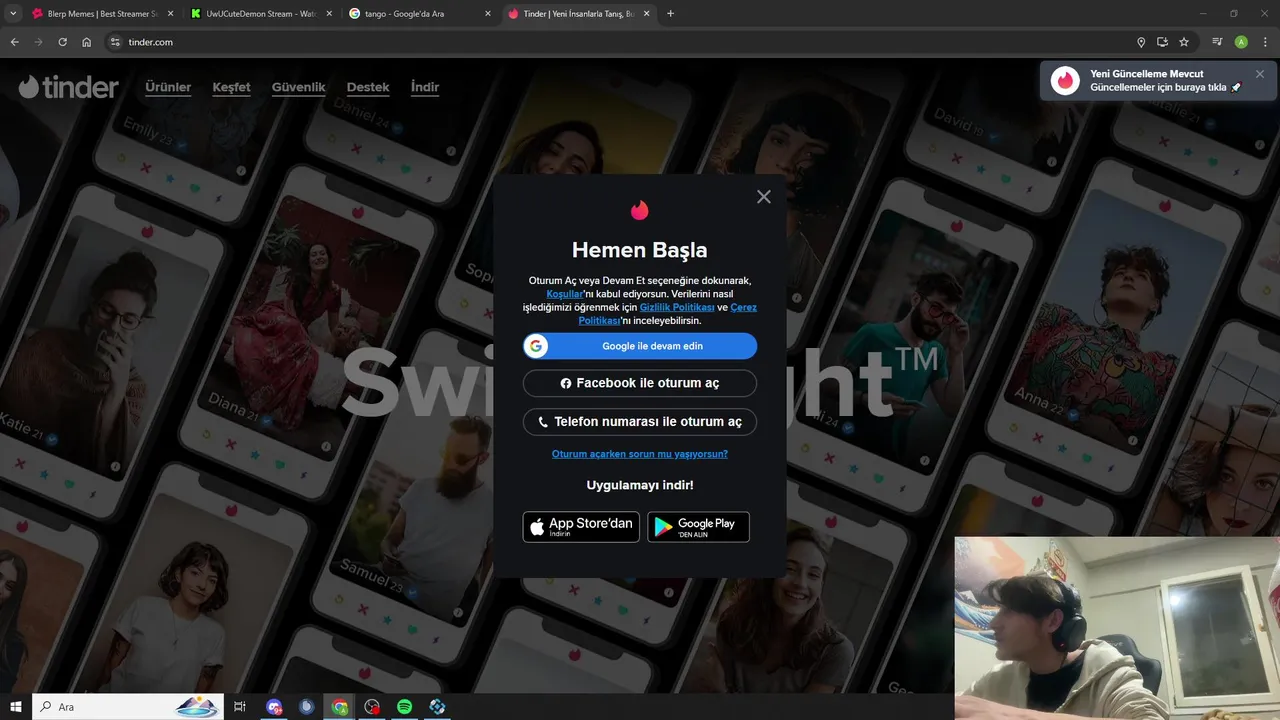Close the Hemen Başla login dialog
Viewport: 1280px width, 720px height.
tap(764, 197)
